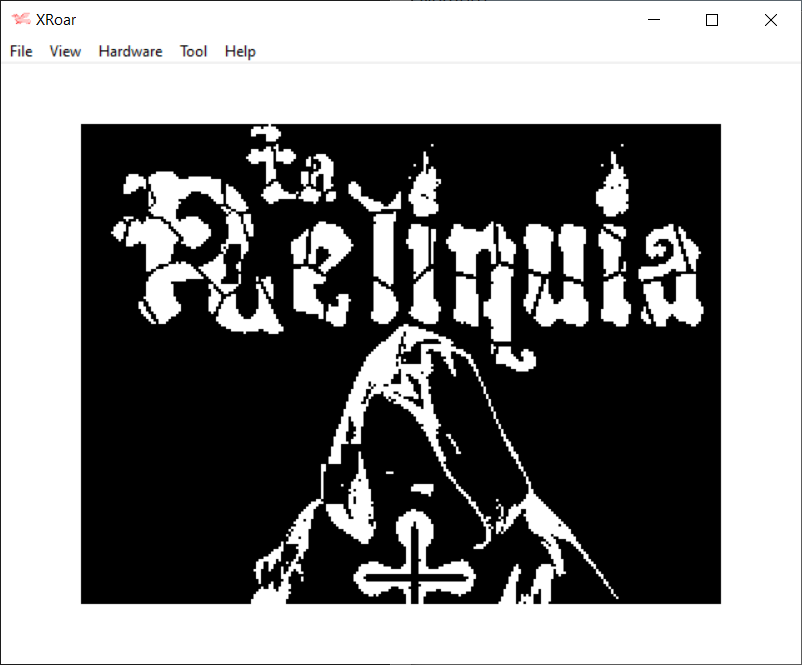802x665 pixels.
Task: Click the emulated La Reliquia title screen
Action: pos(401,364)
